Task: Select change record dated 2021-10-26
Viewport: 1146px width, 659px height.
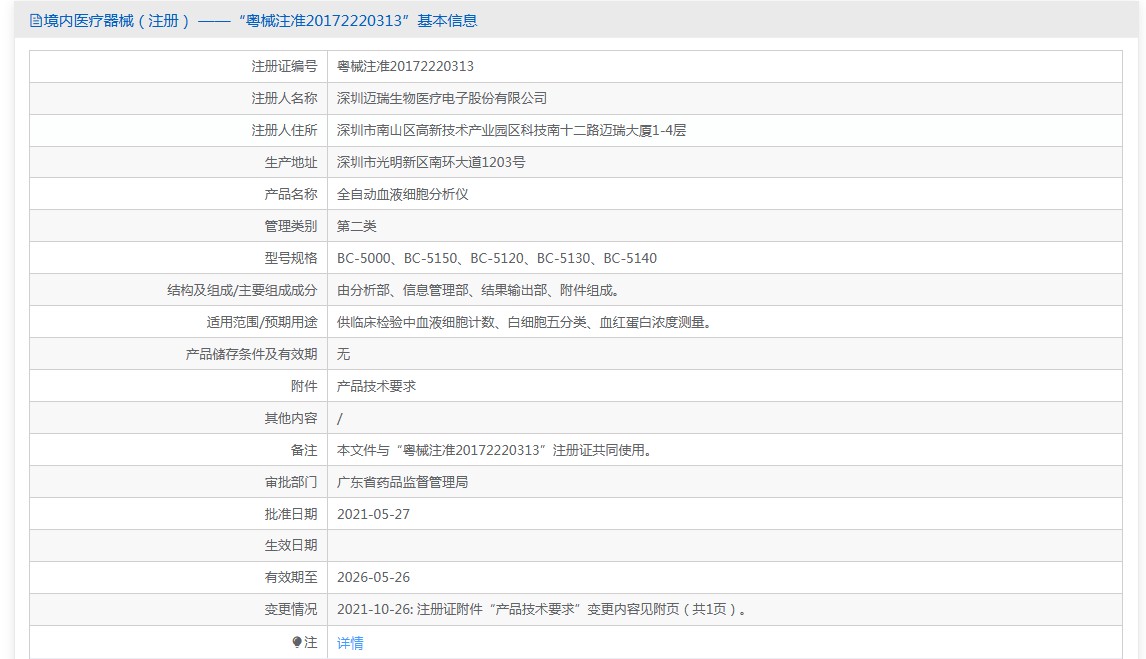Action: coord(543,609)
